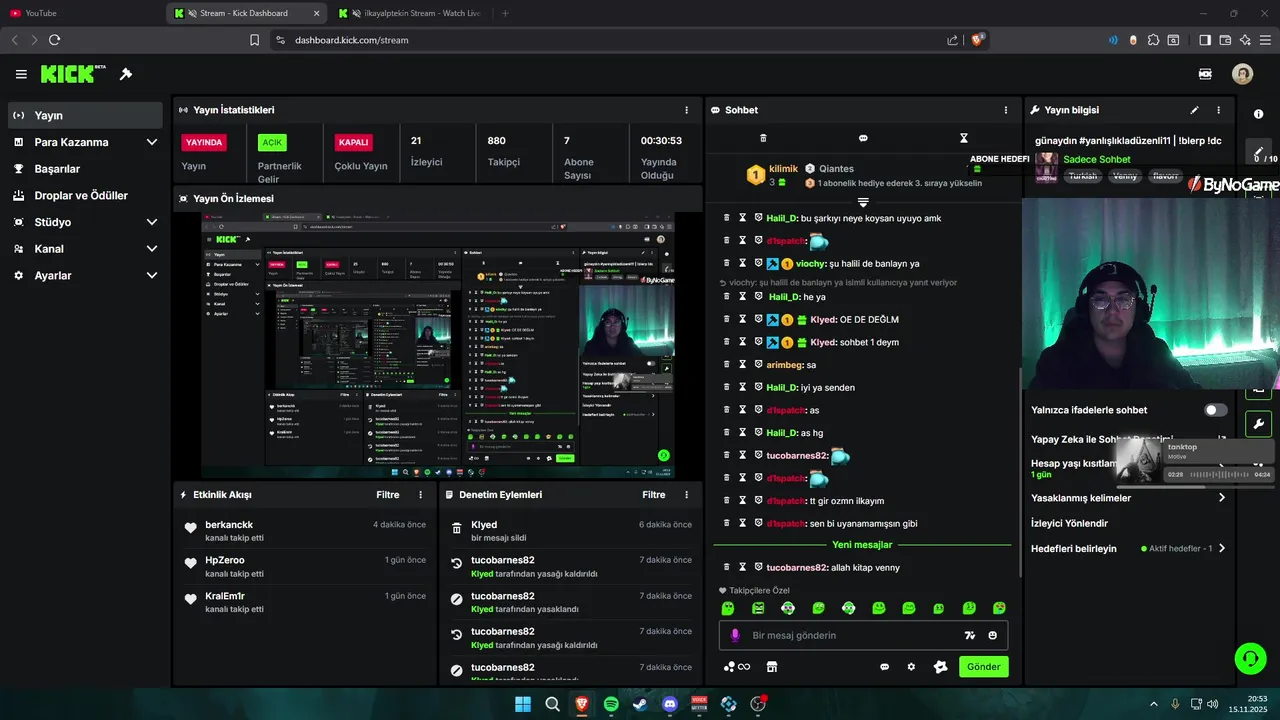Select Yayın in left sidebar
Viewport: 1280px width, 720px height.
(x=85, y=115)
